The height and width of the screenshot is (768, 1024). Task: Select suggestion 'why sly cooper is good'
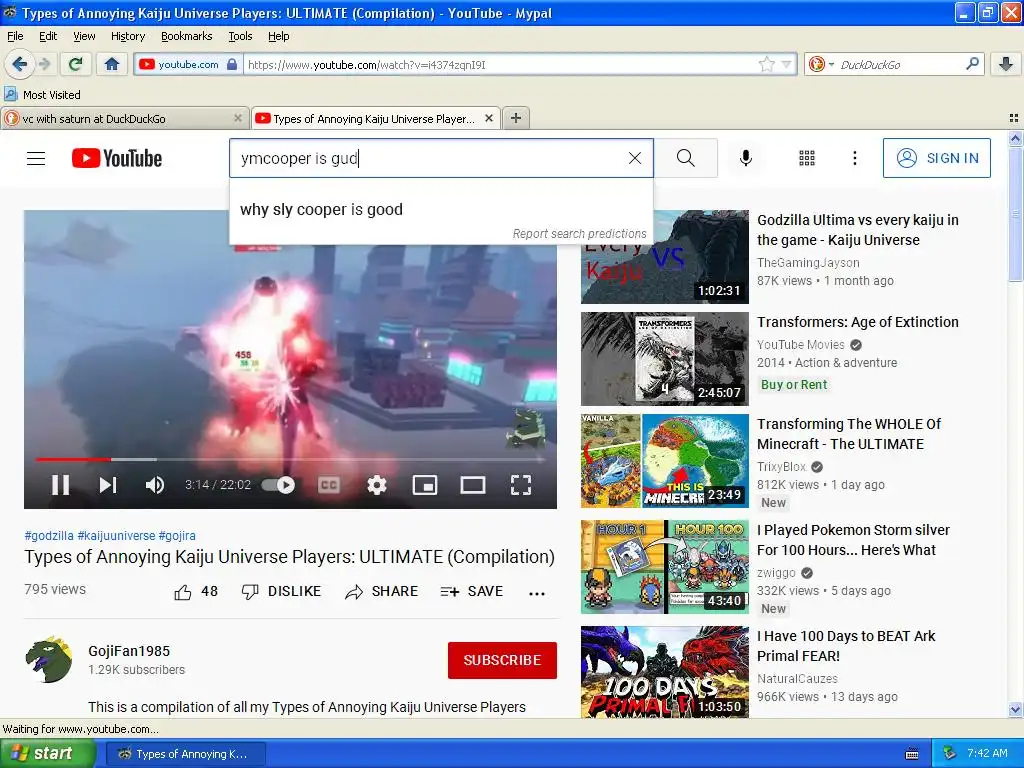click(441, 210)
